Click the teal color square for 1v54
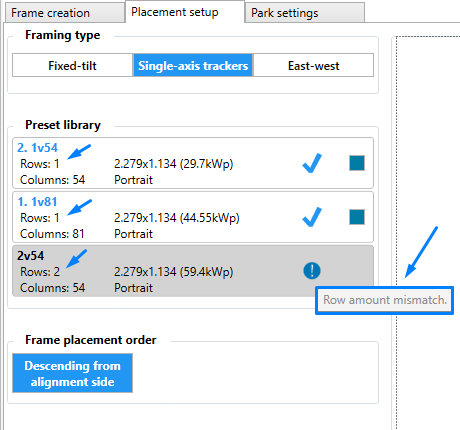 pos(357,163)
